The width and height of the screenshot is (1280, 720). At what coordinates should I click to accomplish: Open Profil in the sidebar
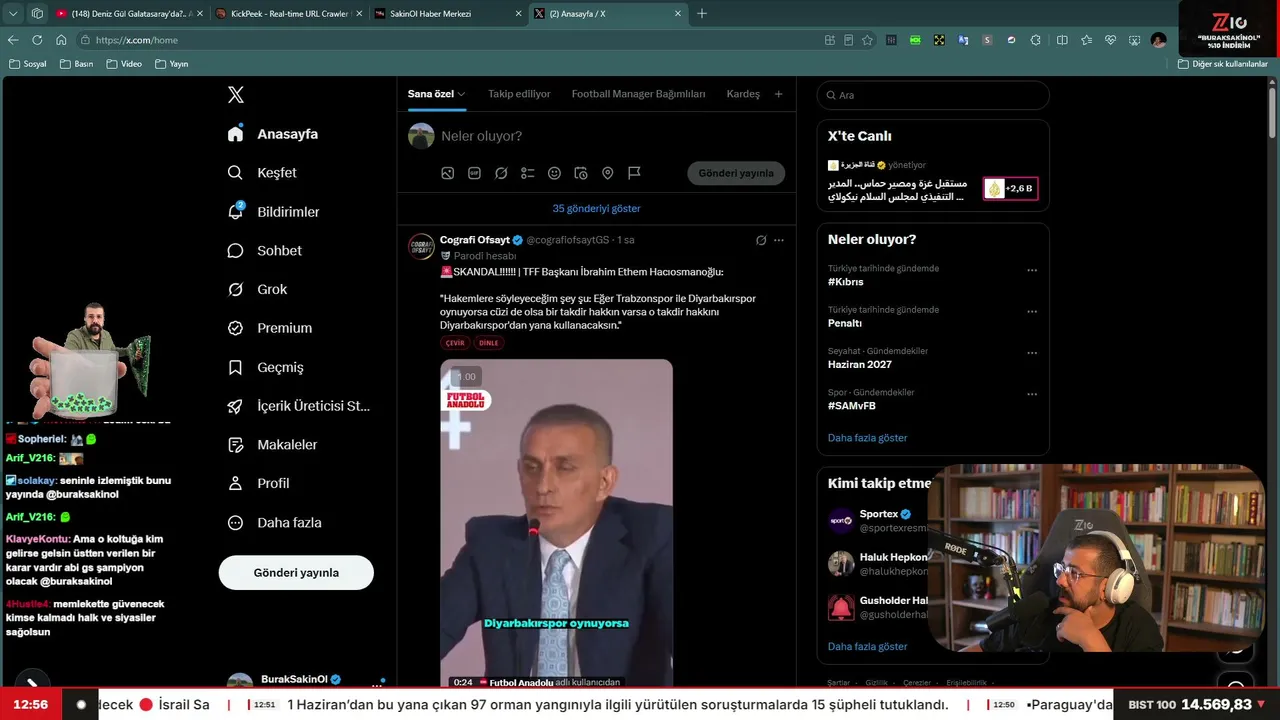(x=258, y=483)
